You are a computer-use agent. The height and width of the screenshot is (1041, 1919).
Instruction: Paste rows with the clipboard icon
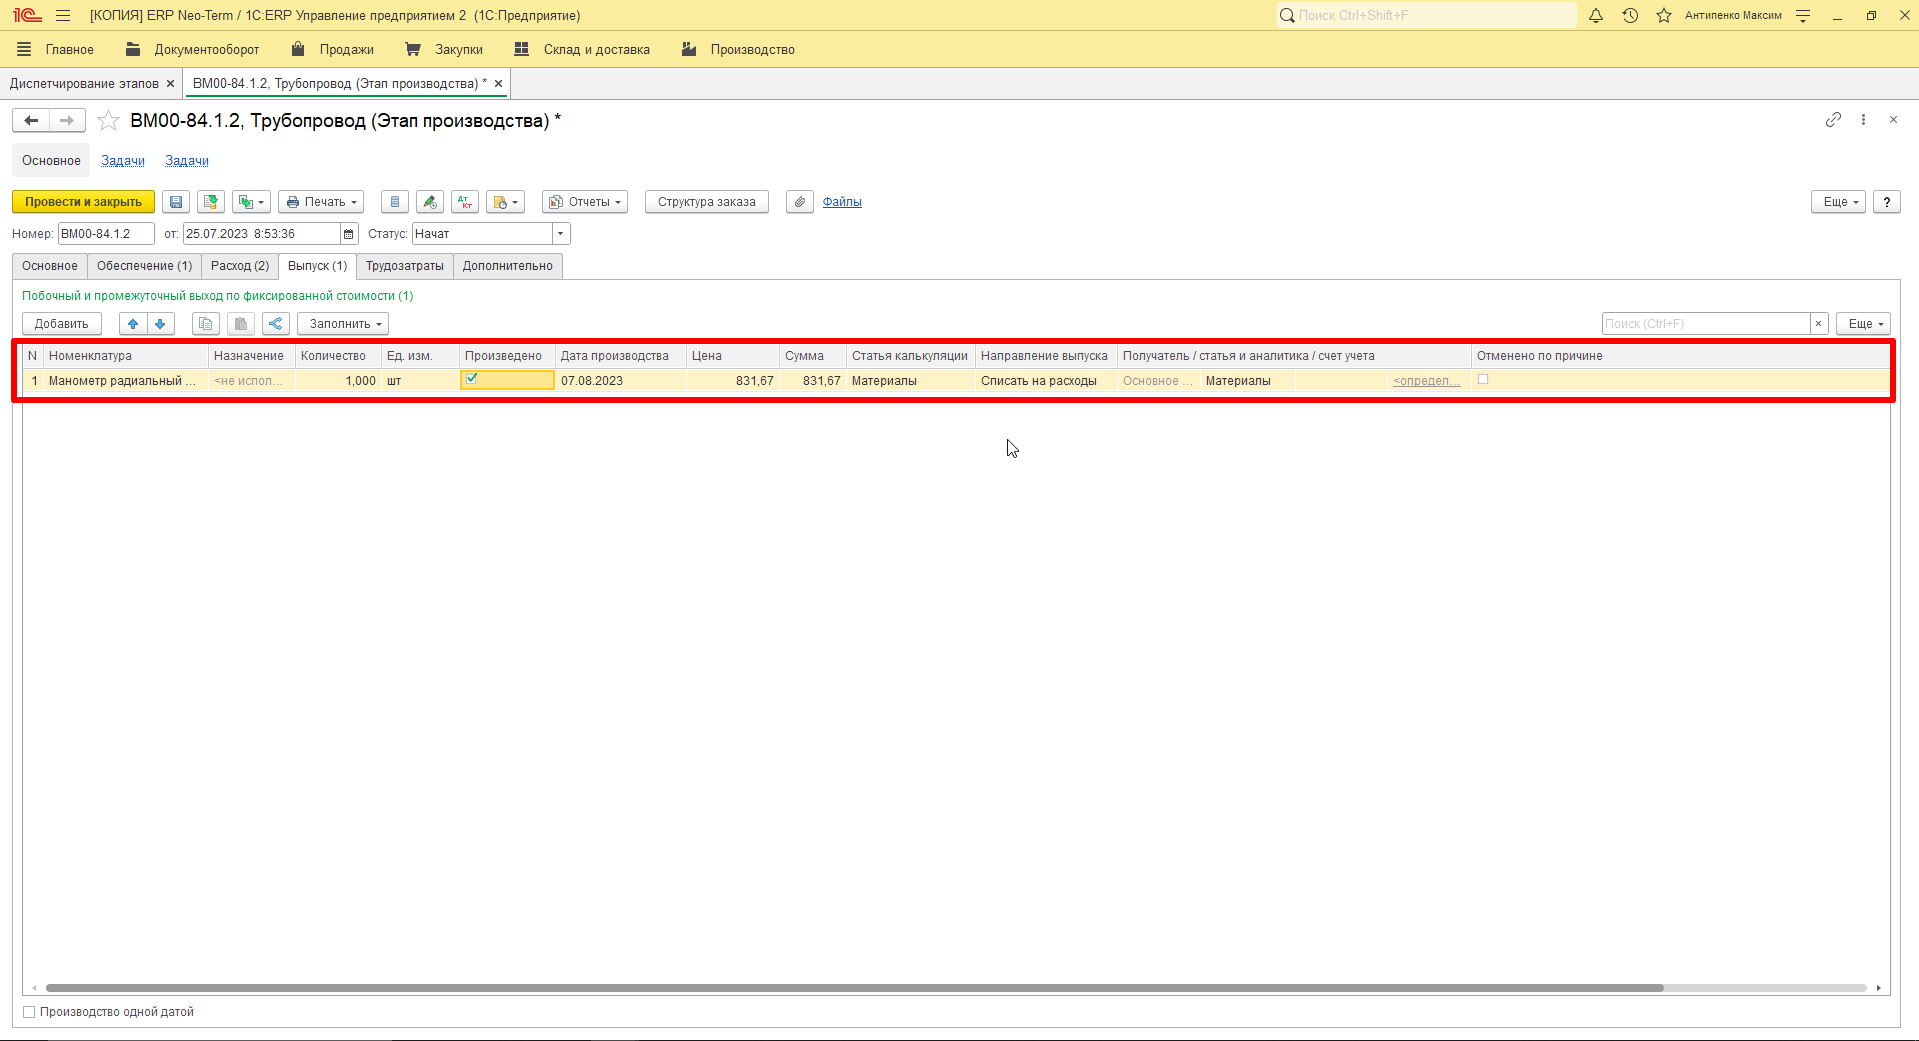[241, 324]
